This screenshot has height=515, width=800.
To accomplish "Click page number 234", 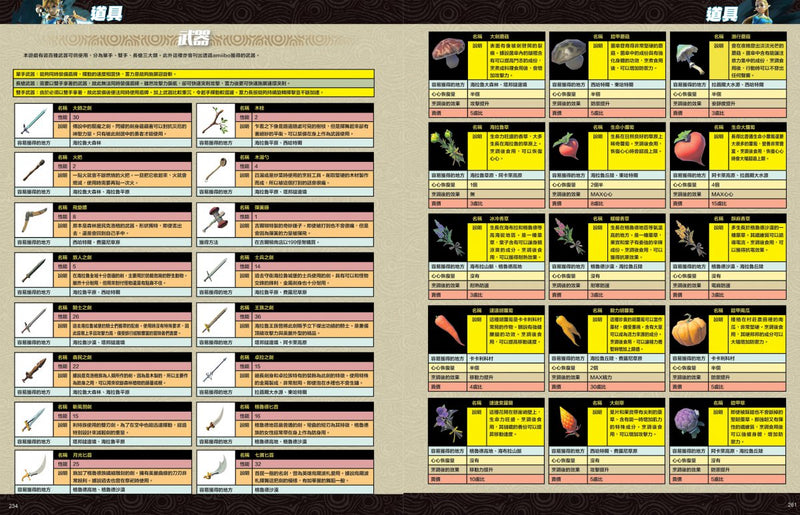I will 14,506.
